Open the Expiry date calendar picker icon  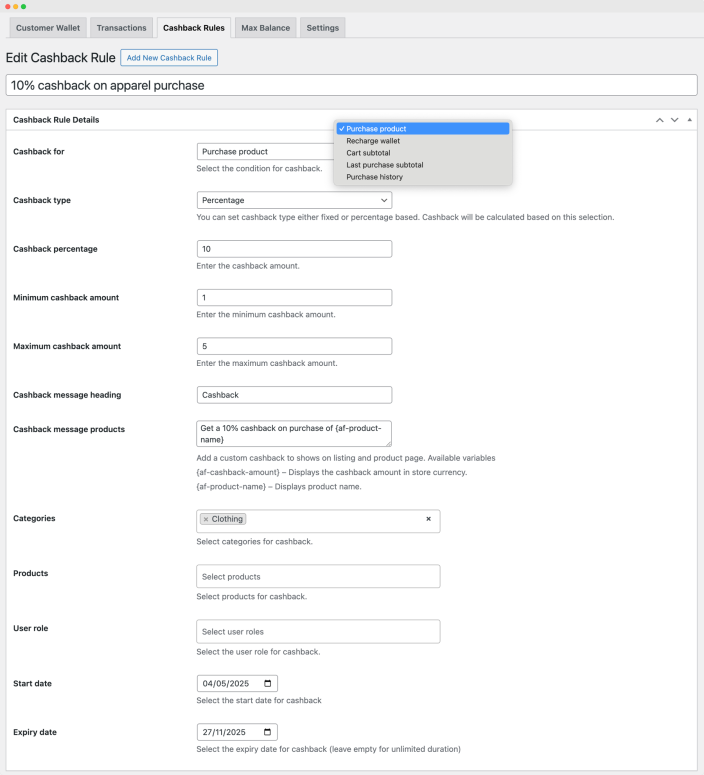(267, 732)
